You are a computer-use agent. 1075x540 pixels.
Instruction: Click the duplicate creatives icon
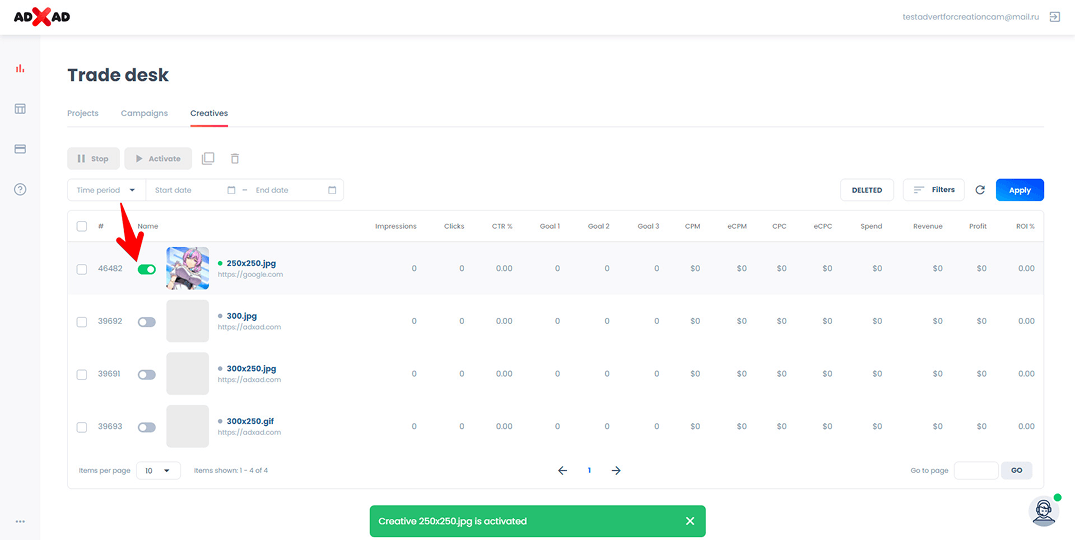click(x=208, y=159)
